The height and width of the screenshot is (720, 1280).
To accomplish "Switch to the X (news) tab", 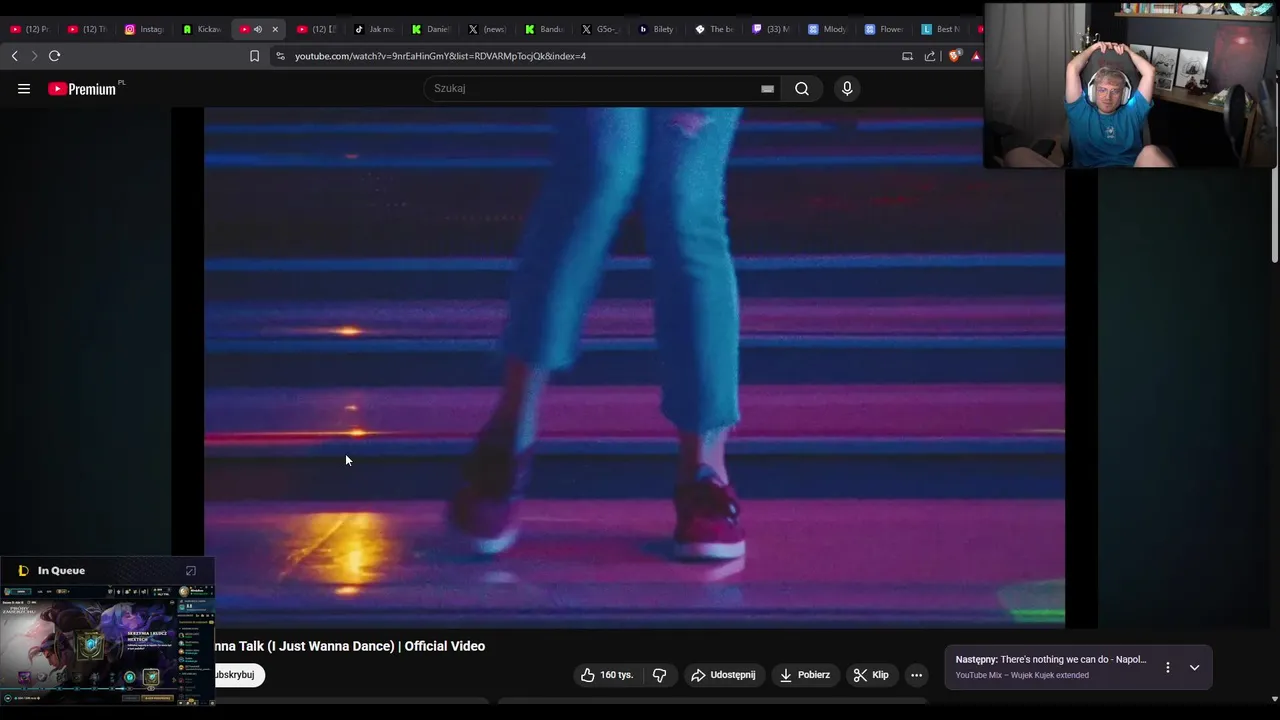I will point(490,29).
